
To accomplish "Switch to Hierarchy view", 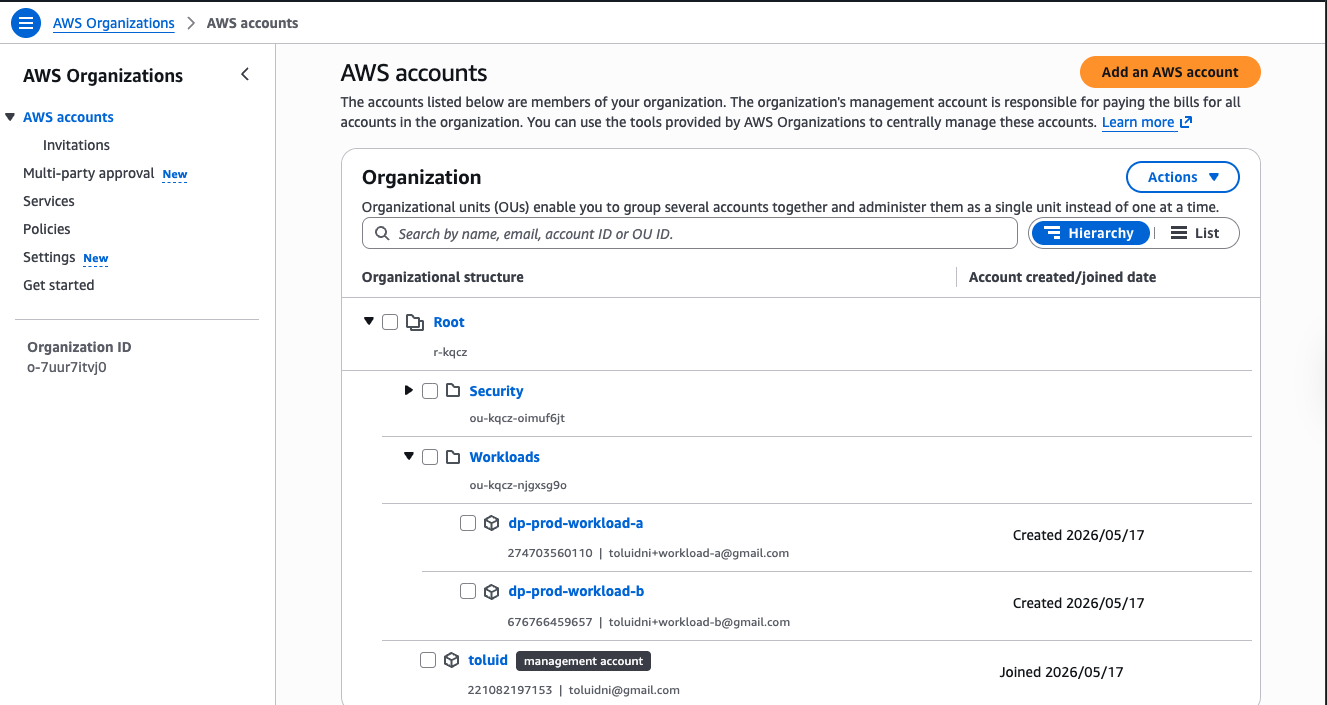I will 1090,233.
